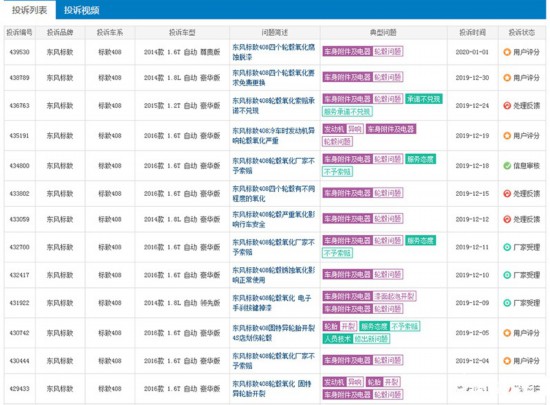Click 轮毂问题 tag in row 430444

[388, 360]
